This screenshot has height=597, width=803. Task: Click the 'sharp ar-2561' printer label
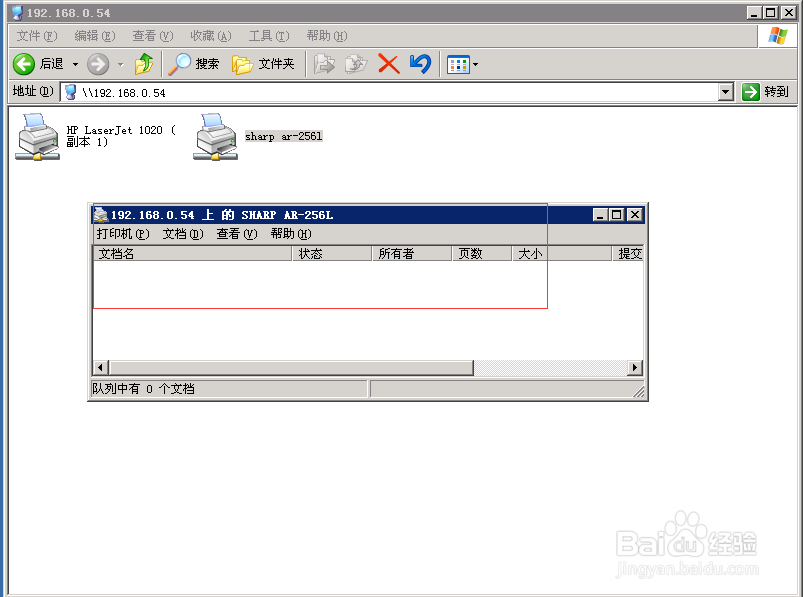pyautogui.click(x=284, y=136)
